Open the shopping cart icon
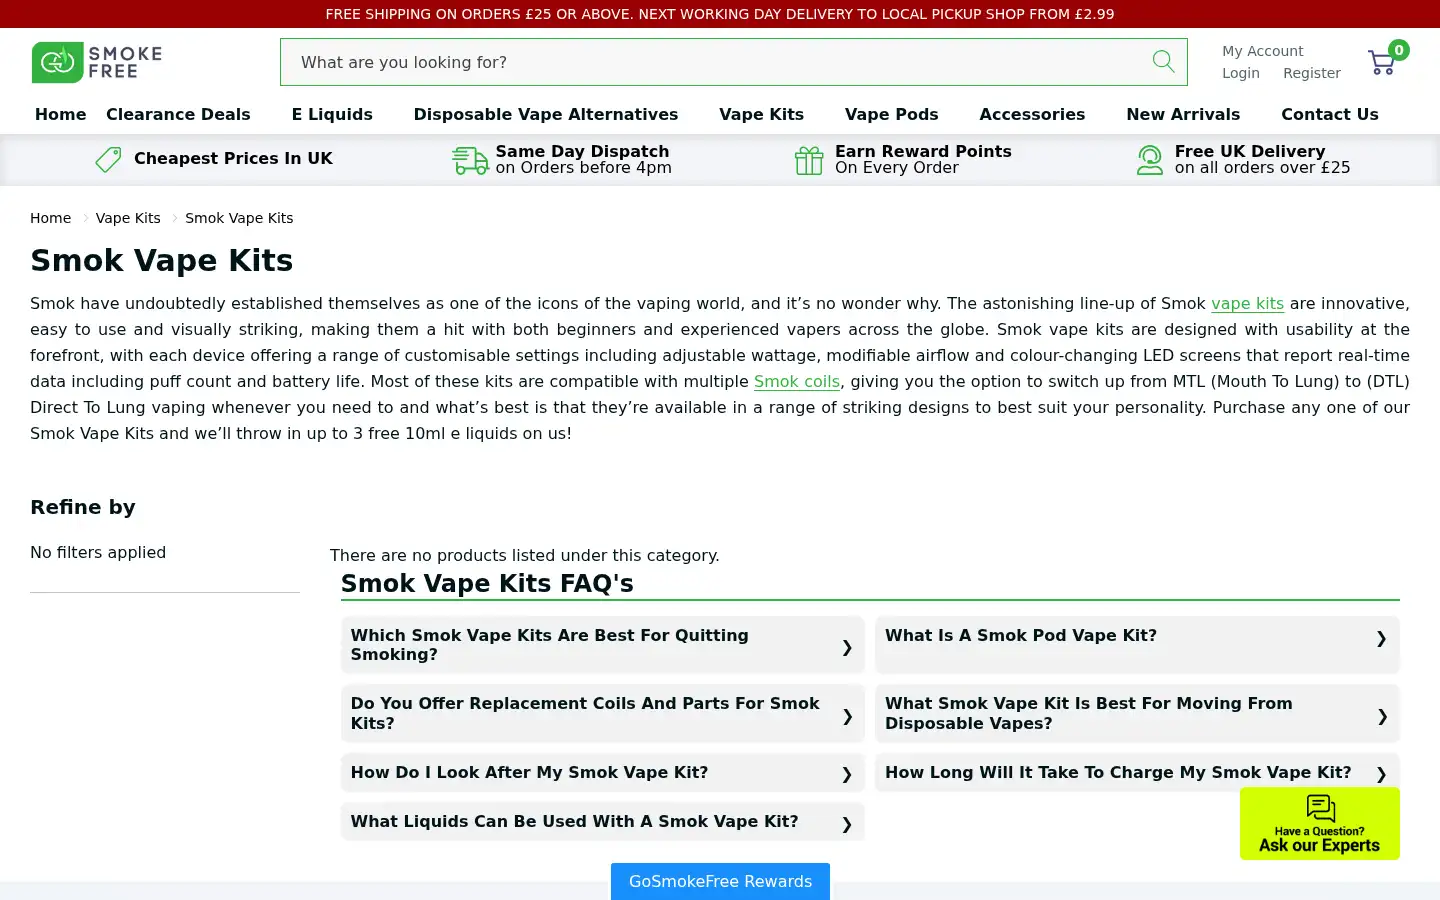 pyautogui.click(x=1382, y=63)
